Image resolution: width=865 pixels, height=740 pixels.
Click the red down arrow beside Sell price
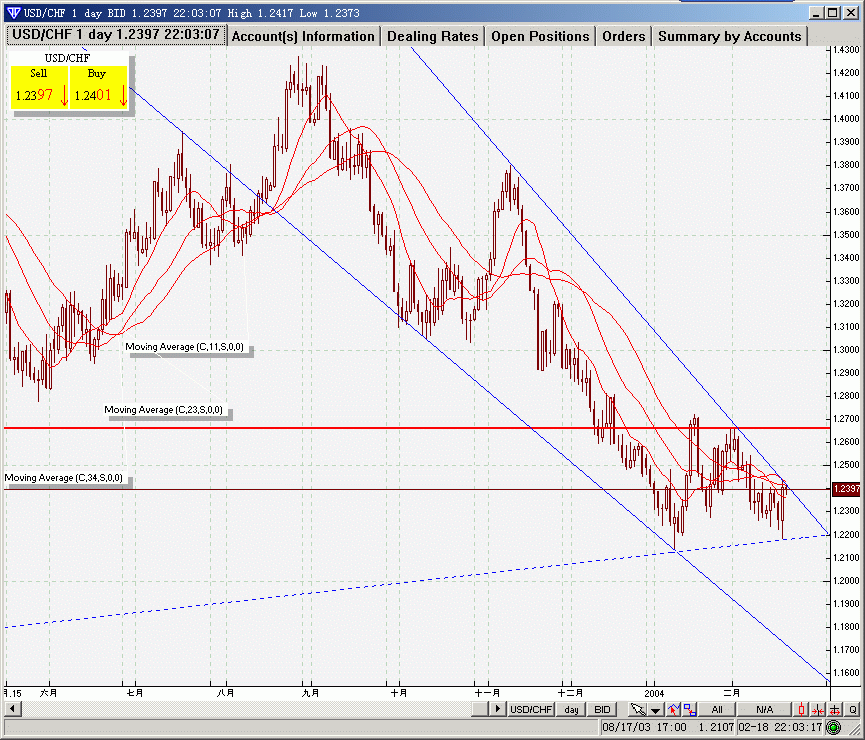tap(64, 95)
